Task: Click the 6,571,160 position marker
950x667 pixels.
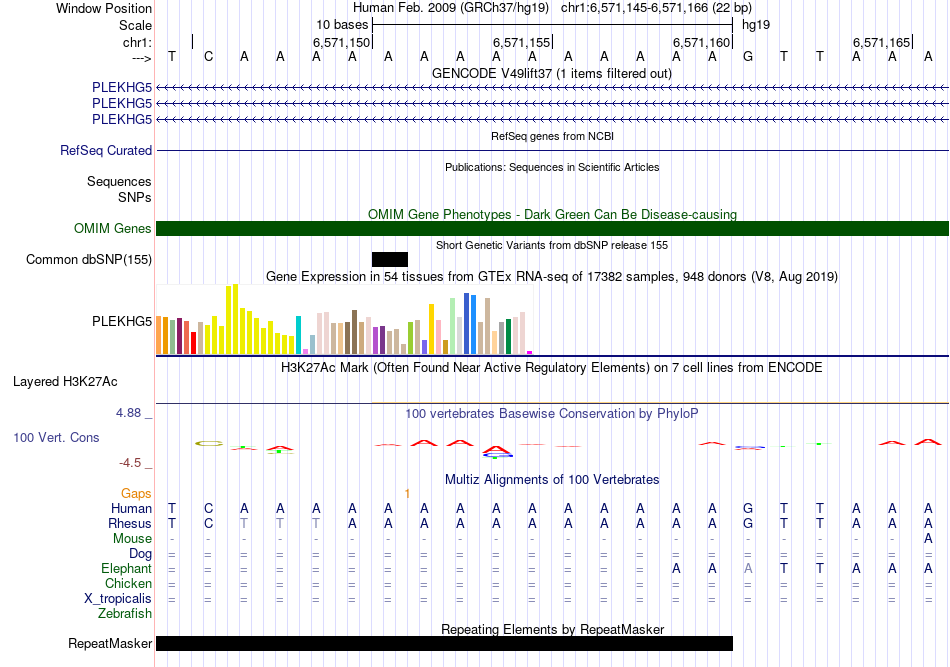Action: click(702, 42)
